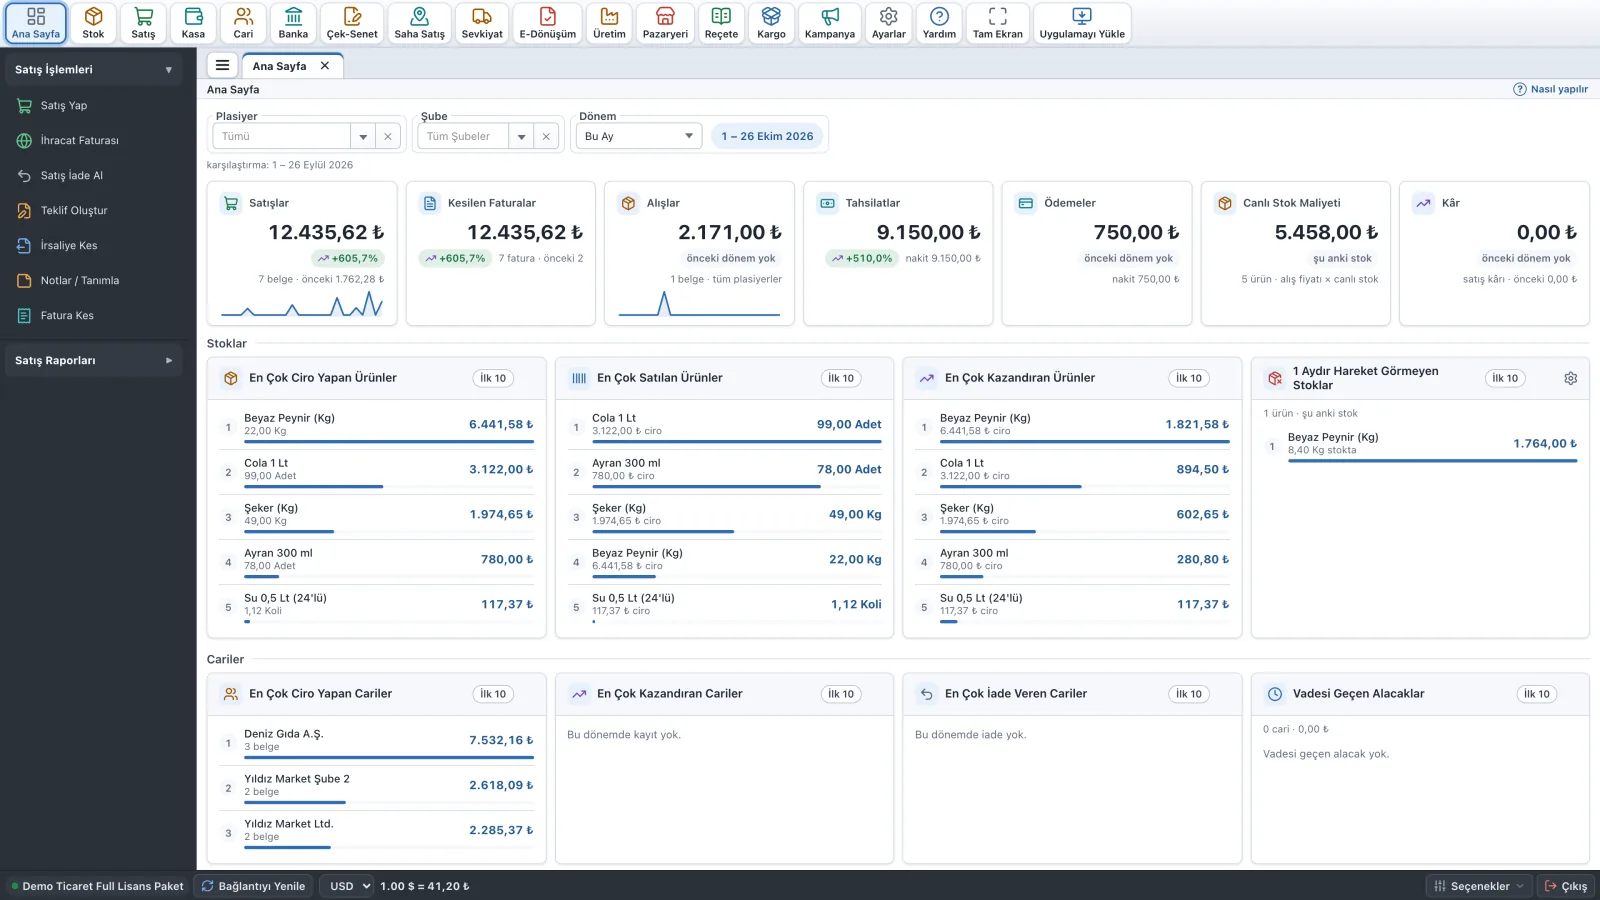Screen dimensions: 1600x900
Task: Open the Cari accounts module
Action: (x=243, y=23)
